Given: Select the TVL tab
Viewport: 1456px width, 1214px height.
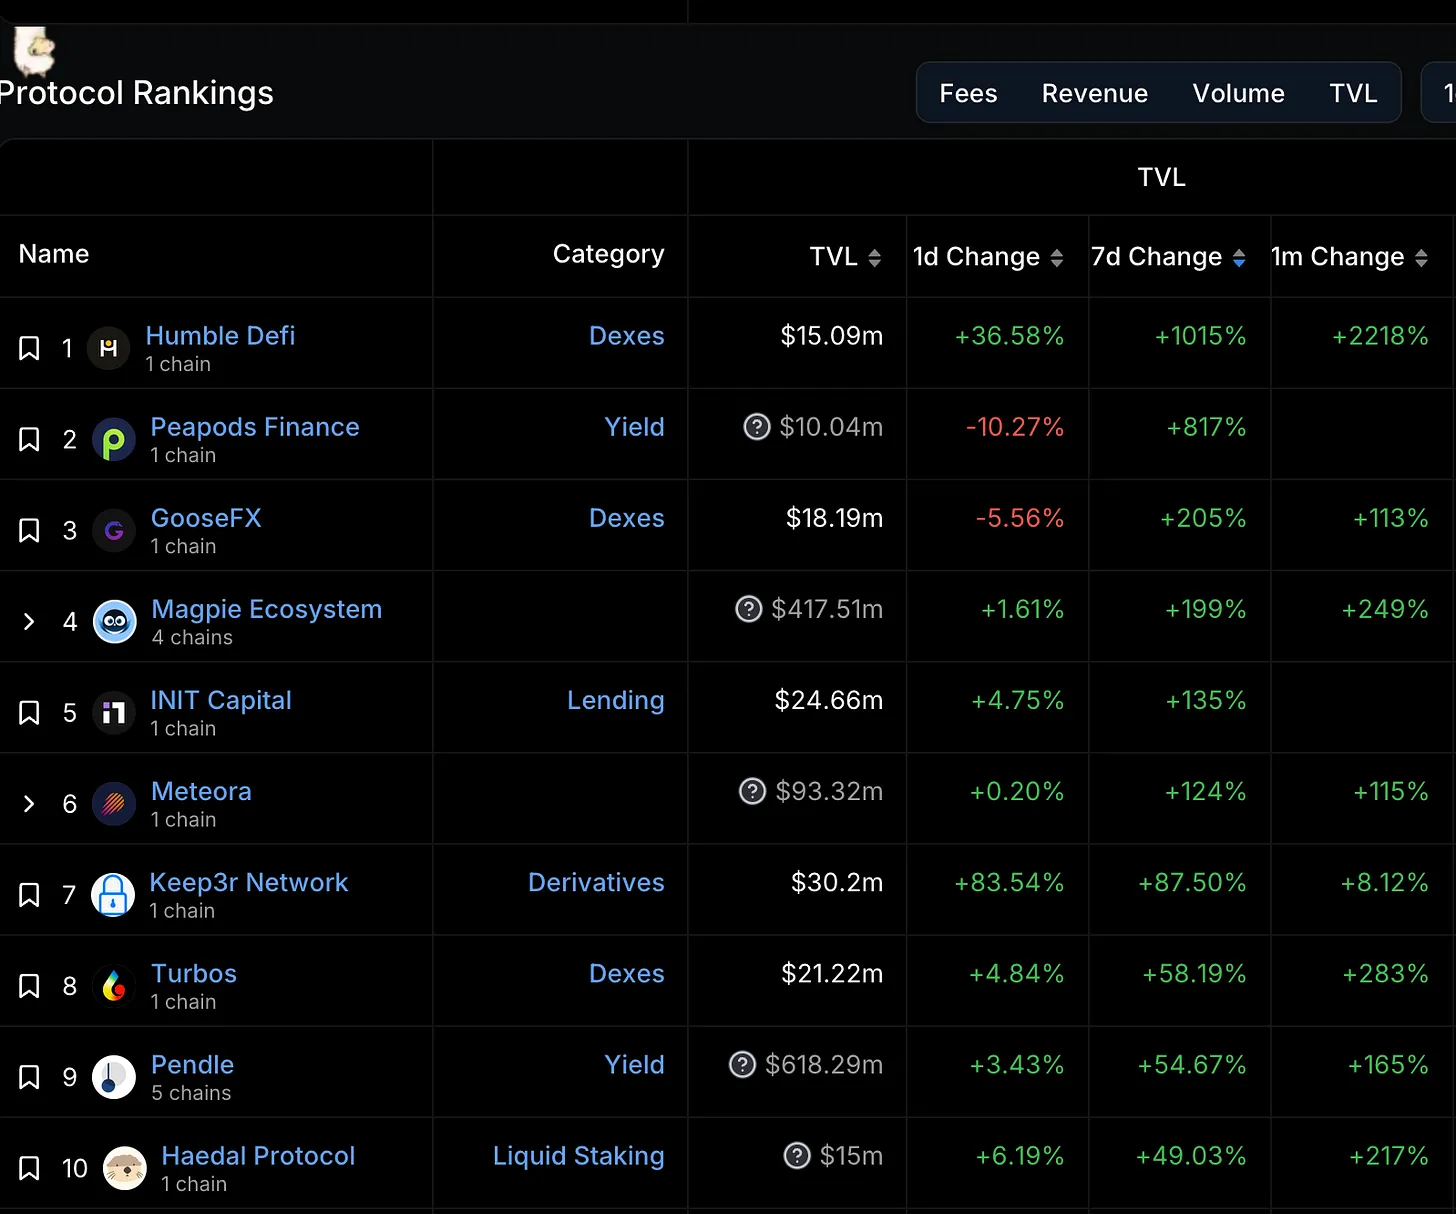Looking at the screenshot, I should (1353, 93).
